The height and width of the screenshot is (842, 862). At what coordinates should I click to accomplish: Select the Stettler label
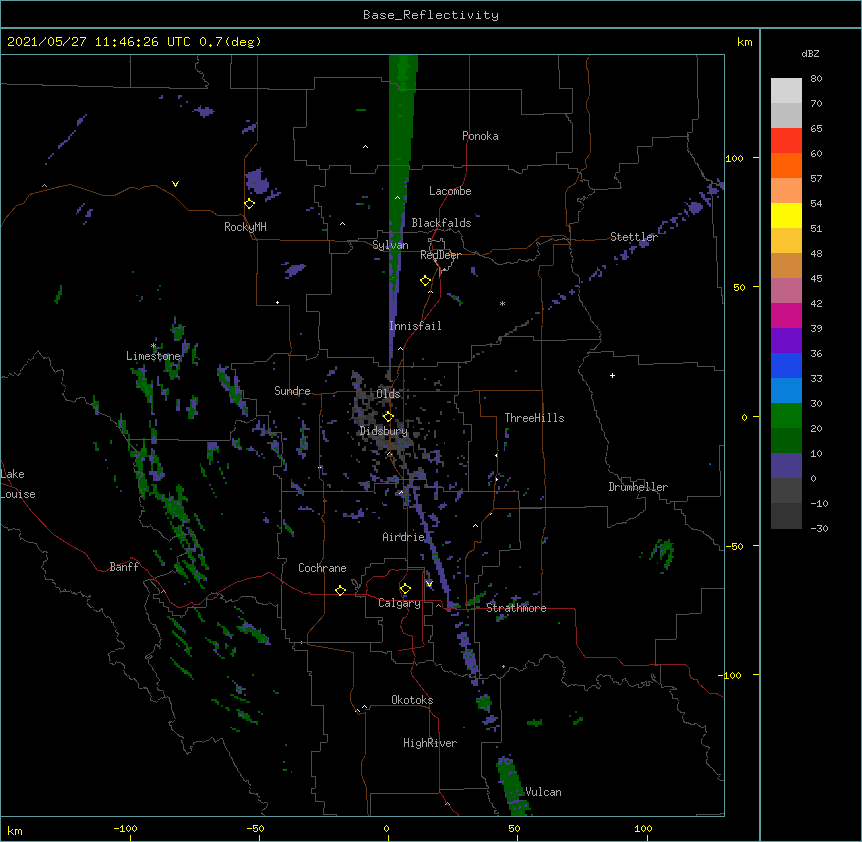click(x=633, y=237)
